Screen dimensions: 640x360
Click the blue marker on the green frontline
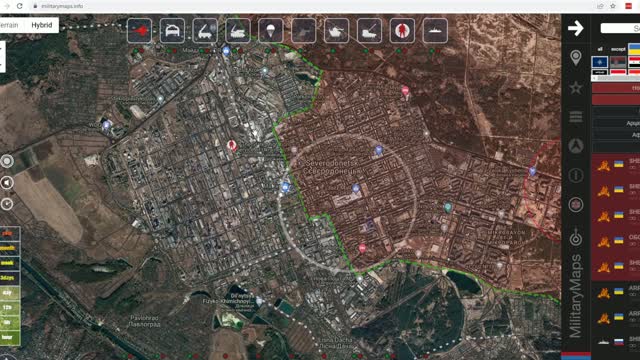[x=285, y=187]
